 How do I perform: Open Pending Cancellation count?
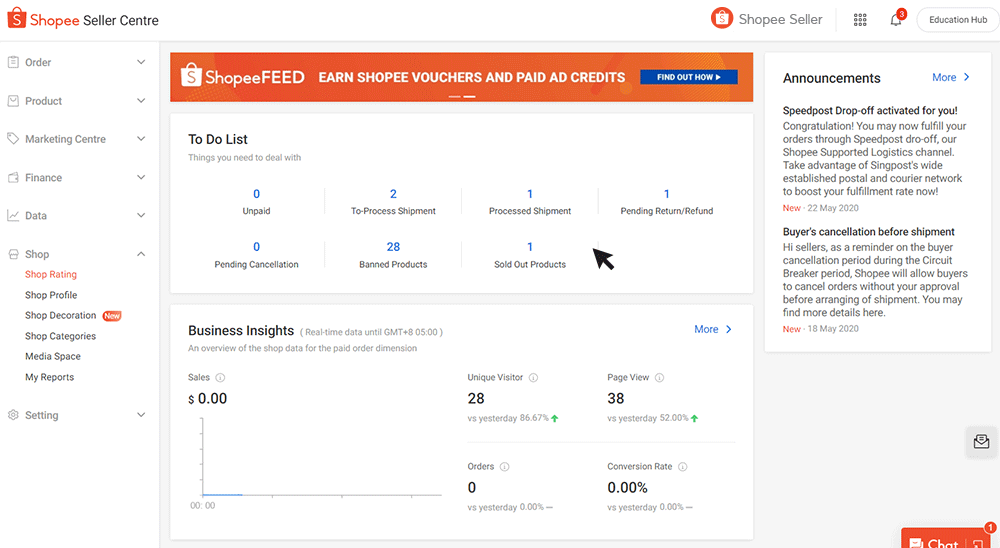click(256, 247)
